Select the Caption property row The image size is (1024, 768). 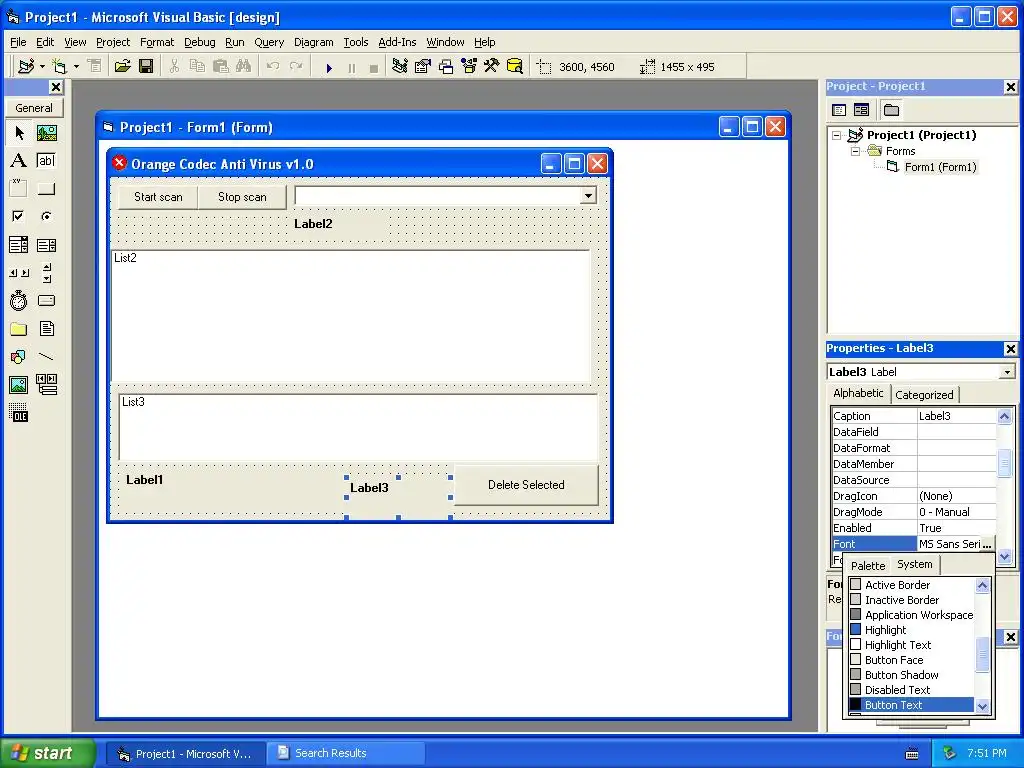pos(914,416)
